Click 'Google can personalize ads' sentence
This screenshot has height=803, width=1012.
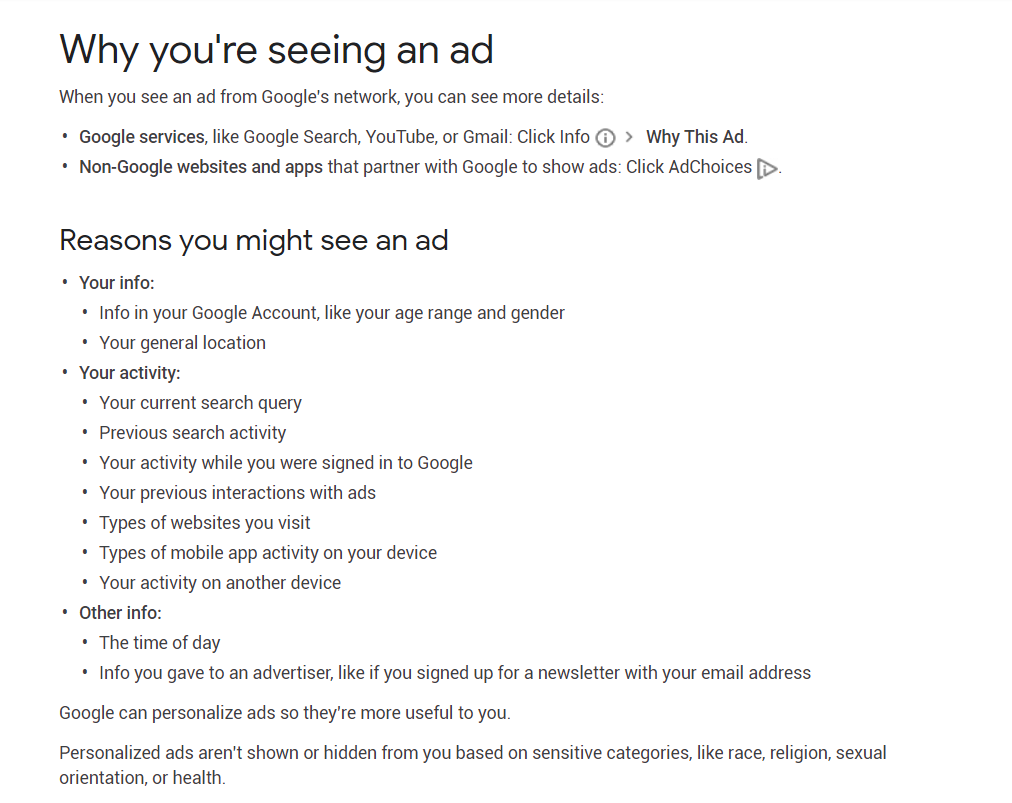[x=285, y=713]
